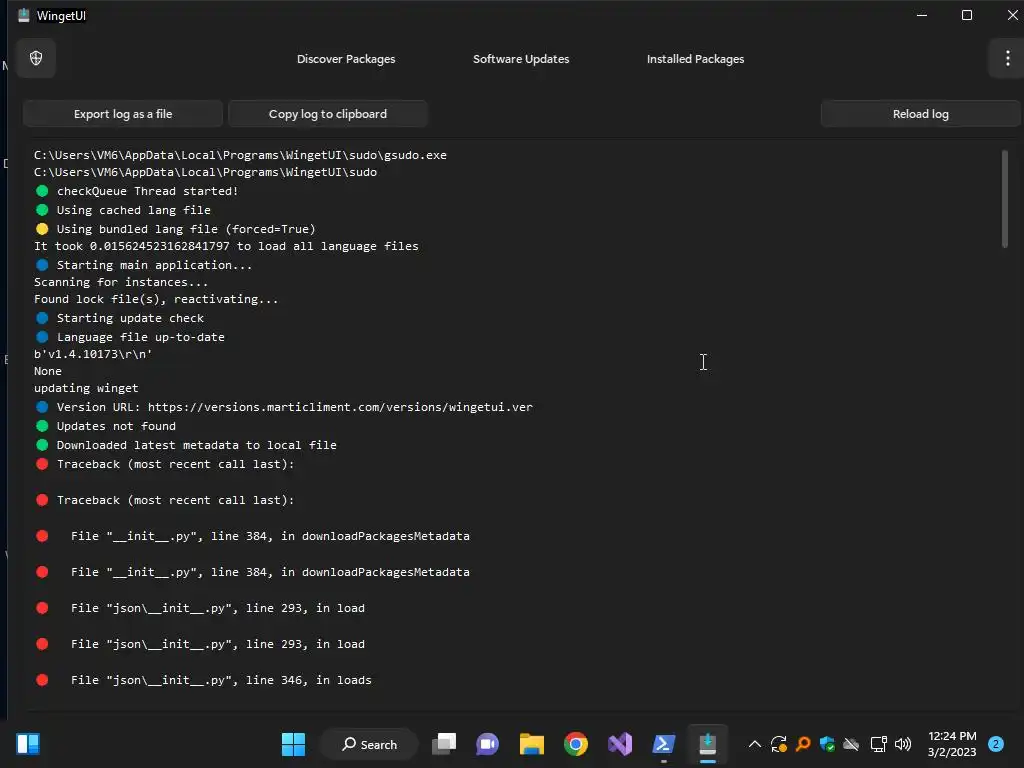Switch to Discover Packages tab
The height and width of the screenshot is (768, 1024).
point(345,59)
